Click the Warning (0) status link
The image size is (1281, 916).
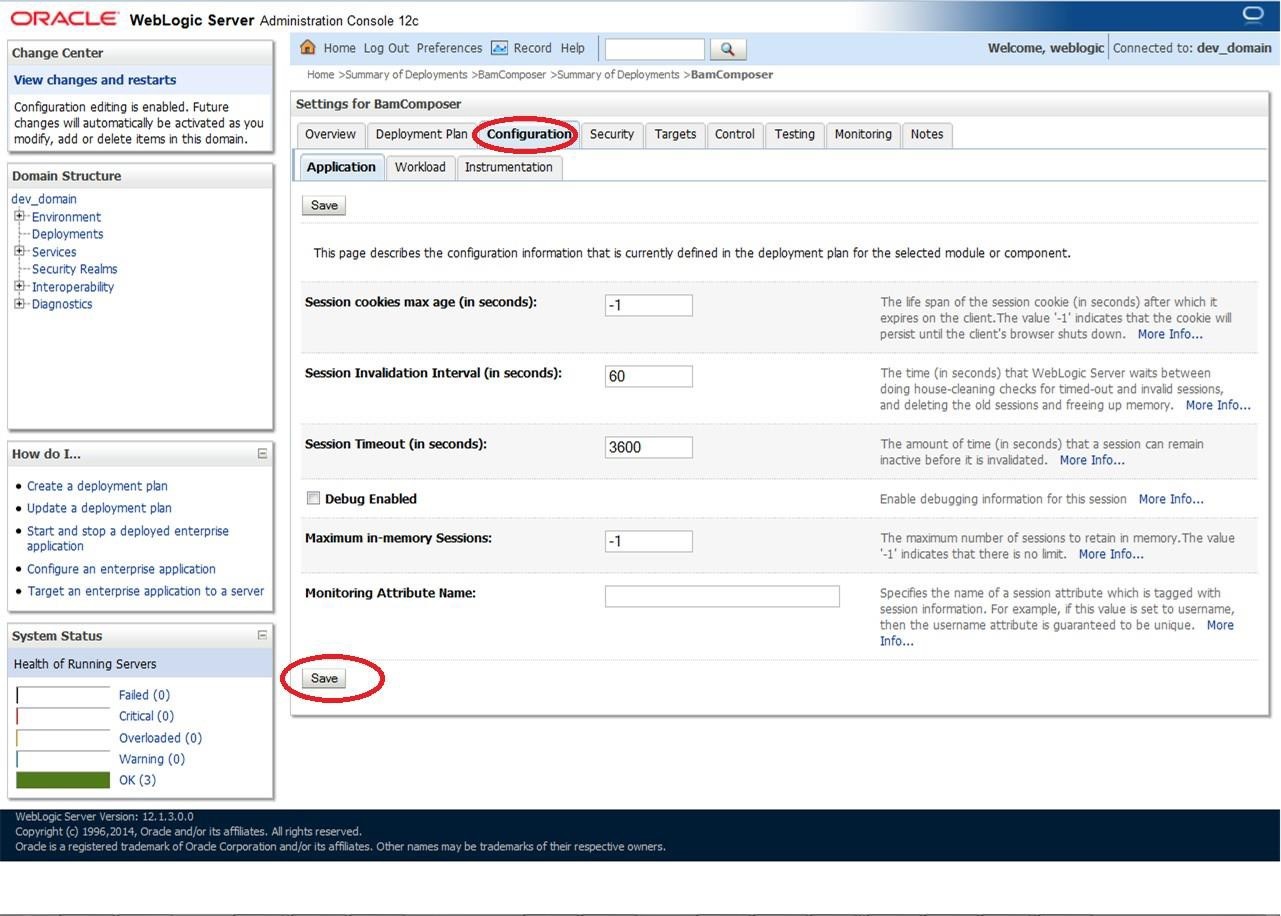point(152,759)
